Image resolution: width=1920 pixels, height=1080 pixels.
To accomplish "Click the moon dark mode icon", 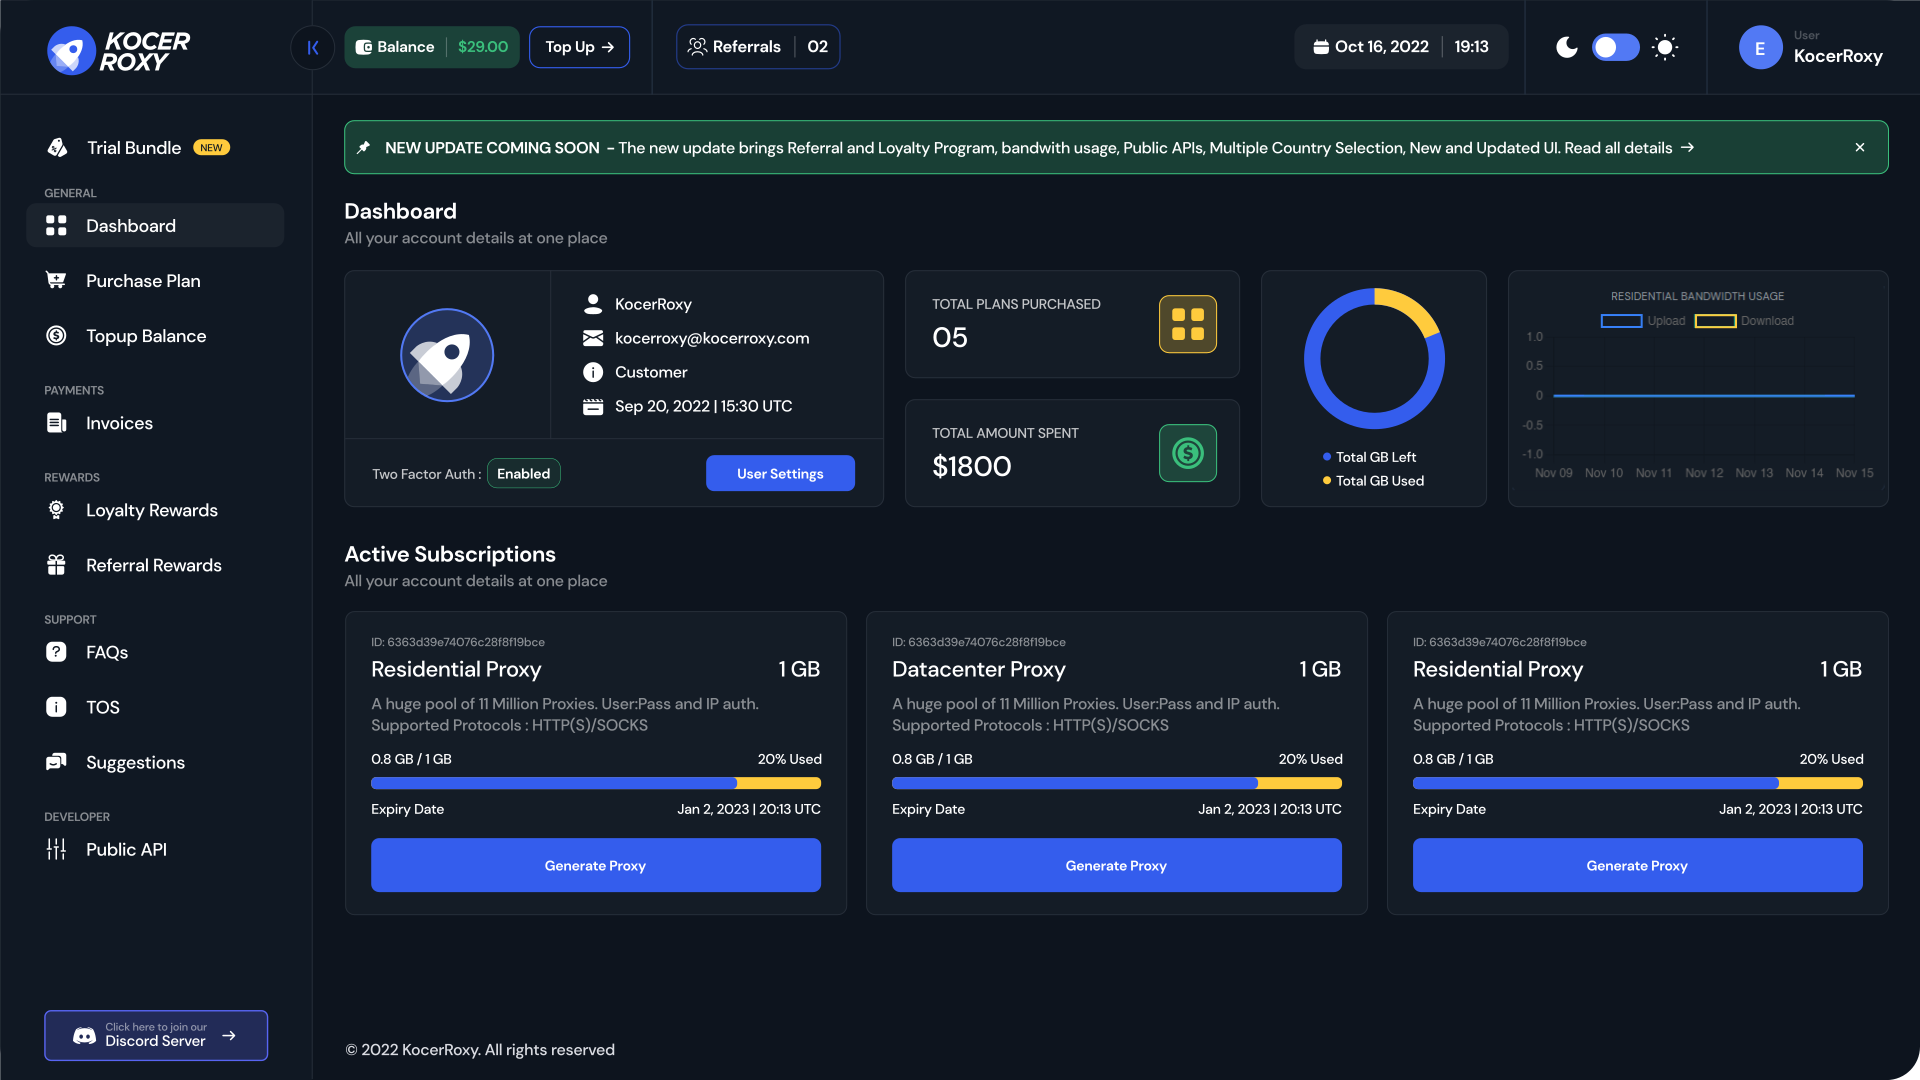I will coord(1566,47).
